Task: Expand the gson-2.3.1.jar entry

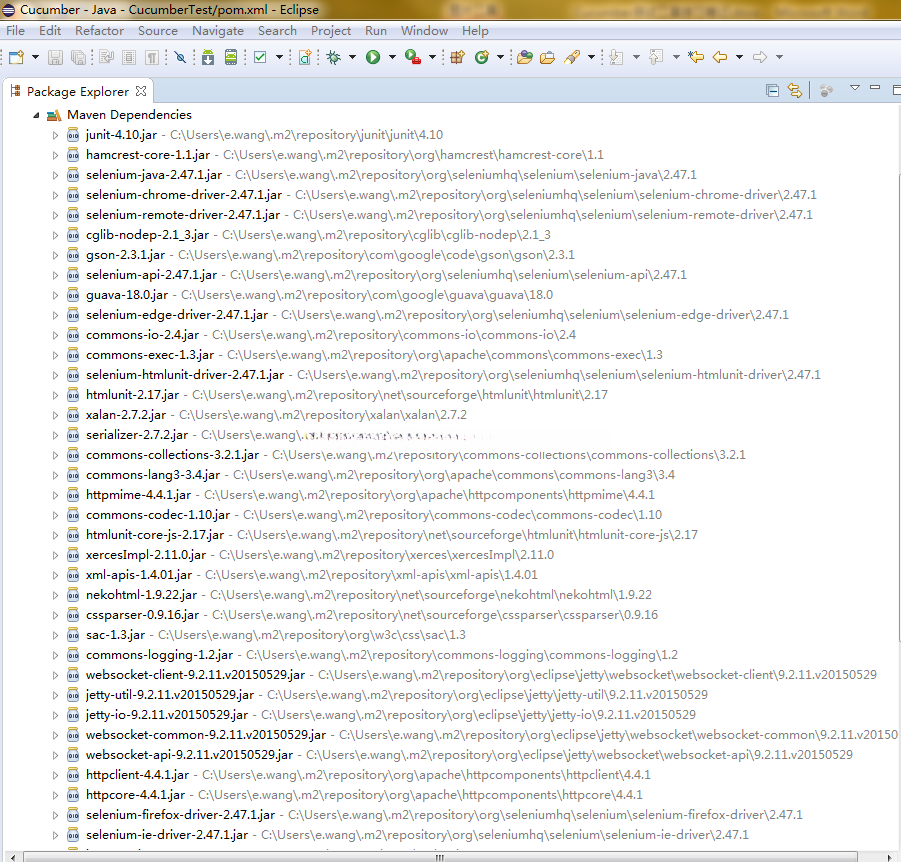Action: (55, 255)
